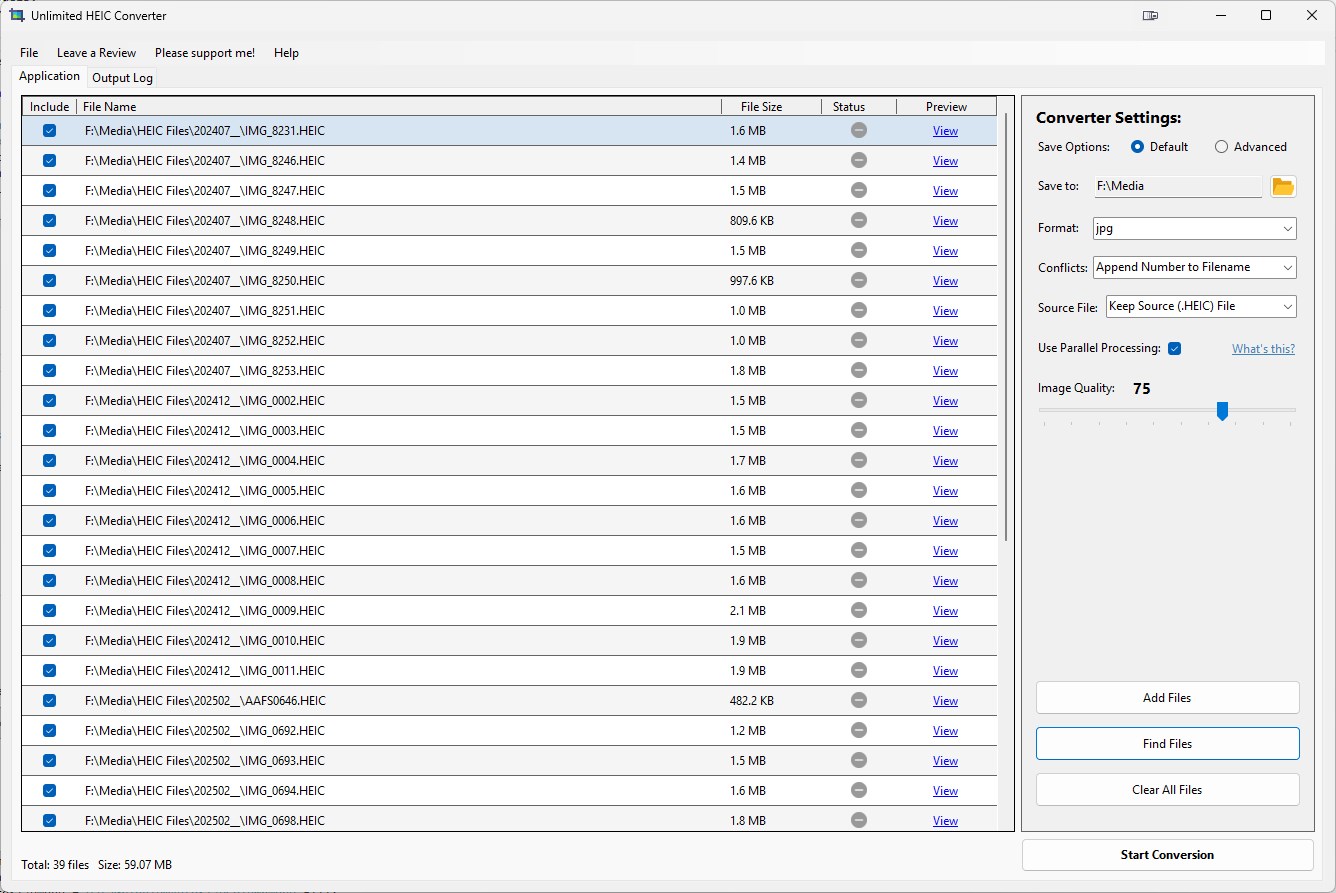This screenshot has width=1336, height=893.
Task: Click the status icon next to AAFS0646.HEIC
Action: click(858, 700)
